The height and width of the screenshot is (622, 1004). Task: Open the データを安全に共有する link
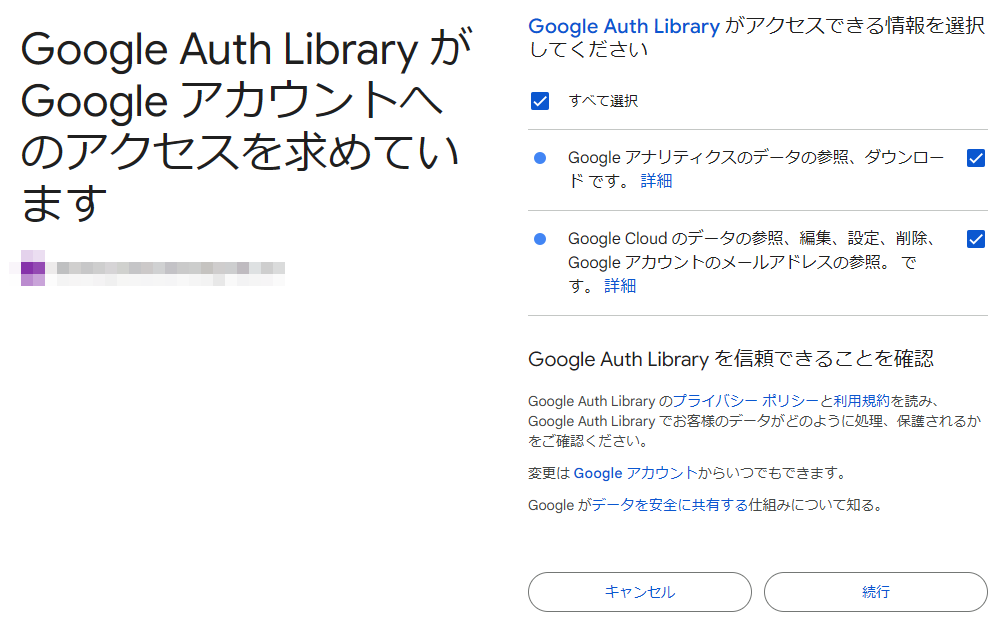(669, 505)
